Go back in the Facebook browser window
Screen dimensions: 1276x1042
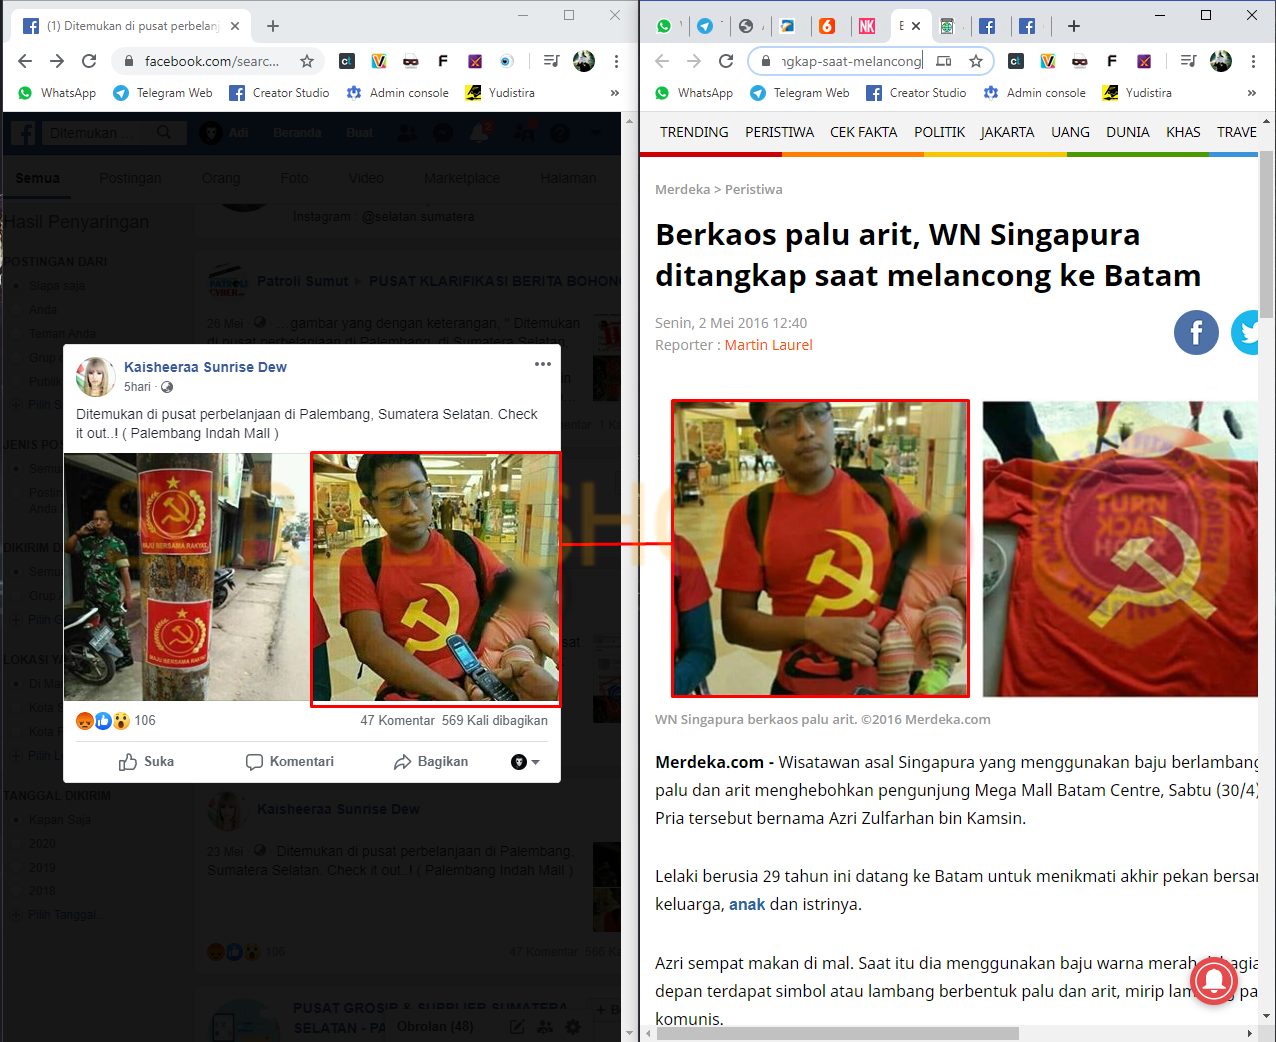pos(25,61)
